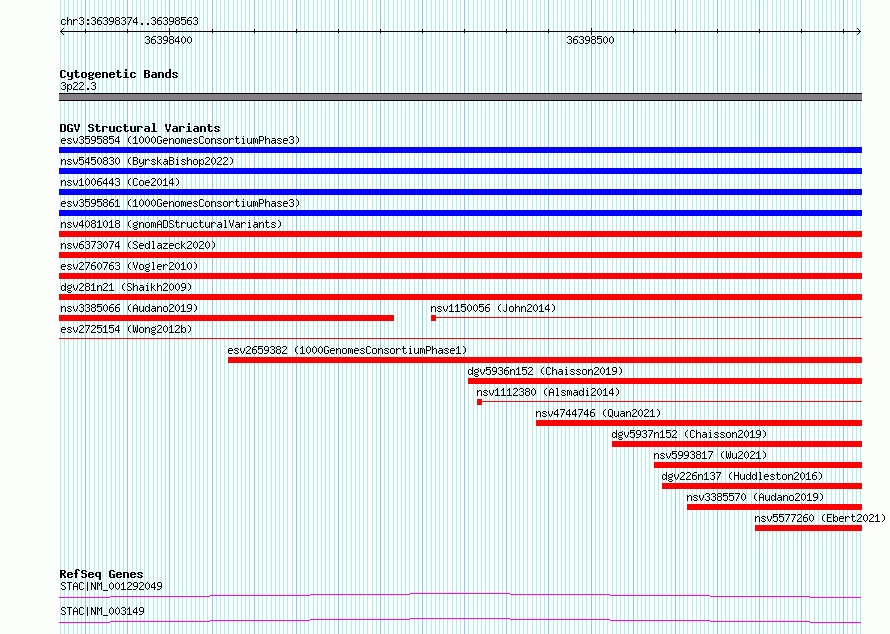Select nsv6373074 (Sedlazeck2020) variant label
Screen dimensions: 890x634
(138, 245)
